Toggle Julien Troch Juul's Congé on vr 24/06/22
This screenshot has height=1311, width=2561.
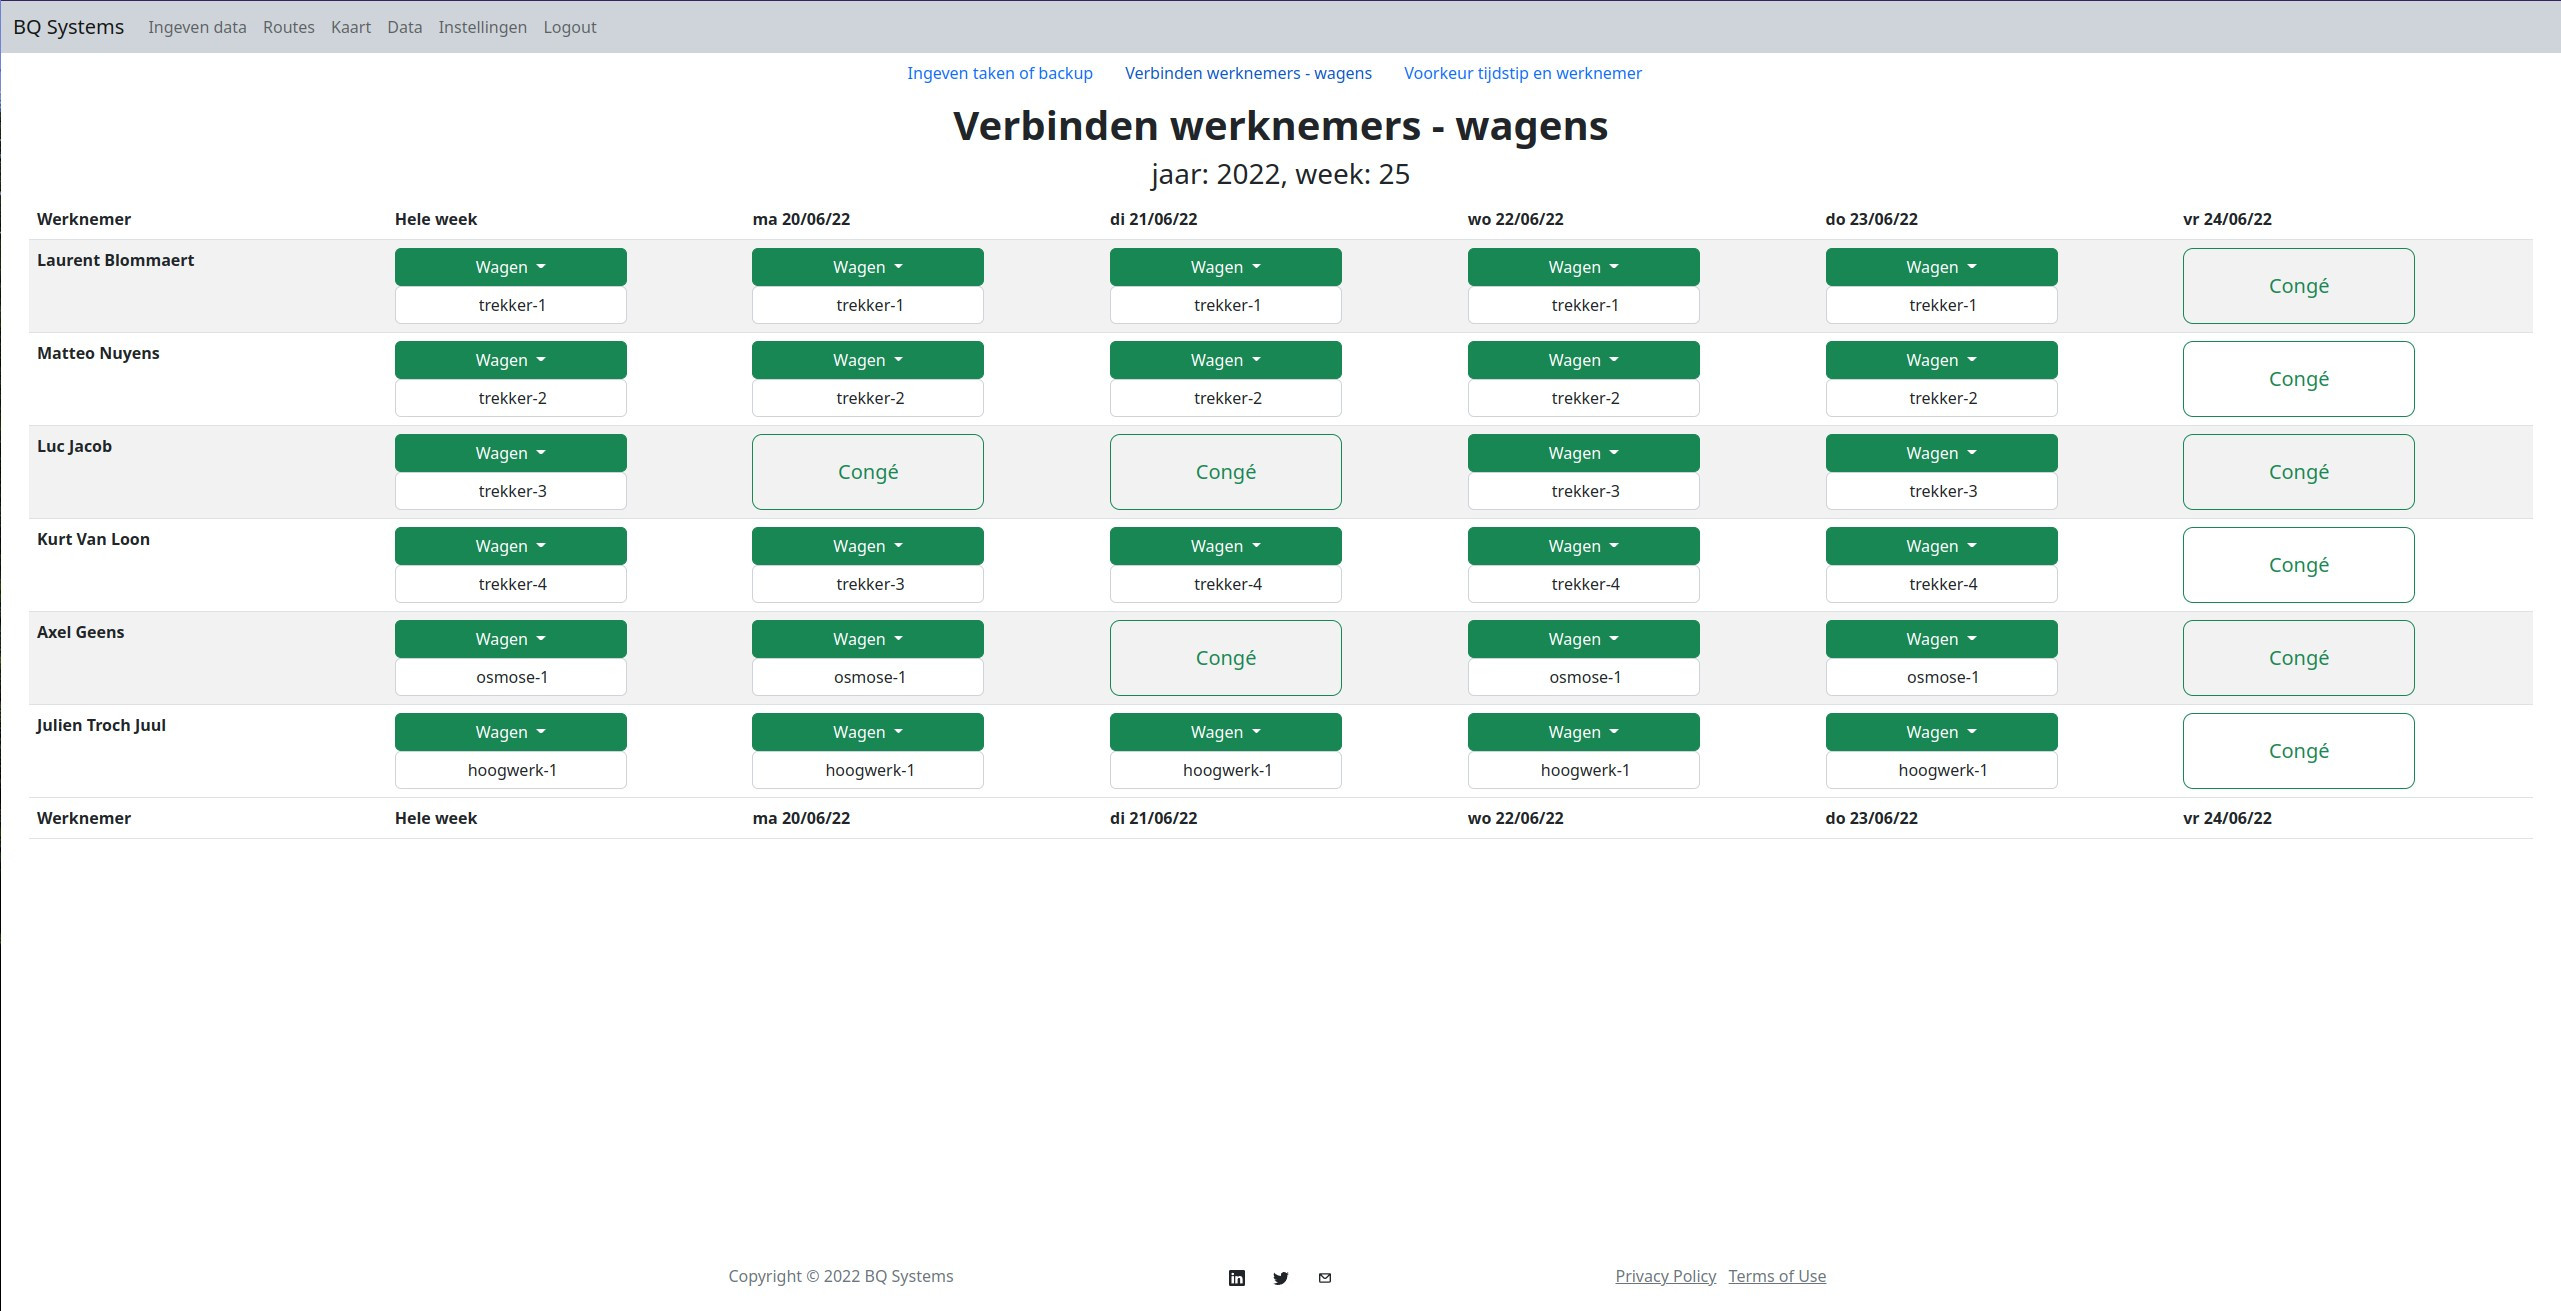[2299, 751]
